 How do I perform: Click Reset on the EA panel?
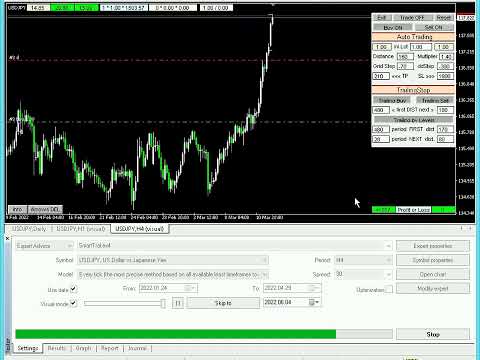(x=443, y=18)
